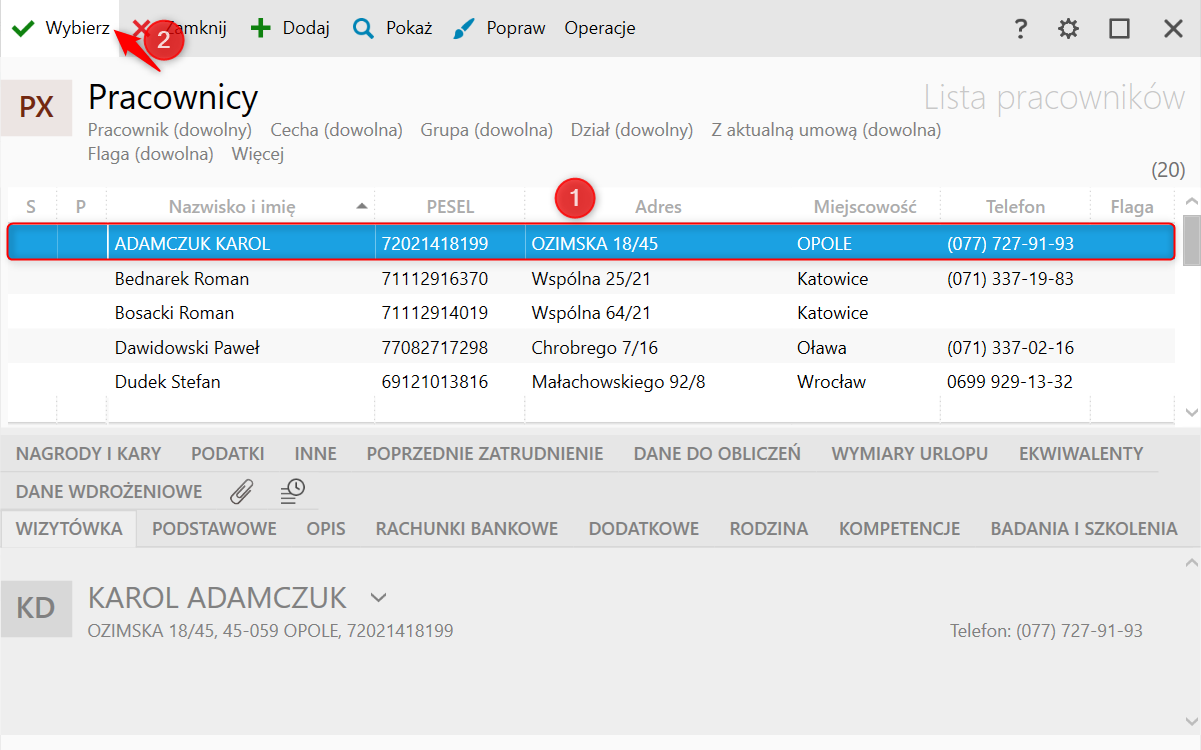Select the ADAMCZUK KAROL row

click(x=590, y=243)
